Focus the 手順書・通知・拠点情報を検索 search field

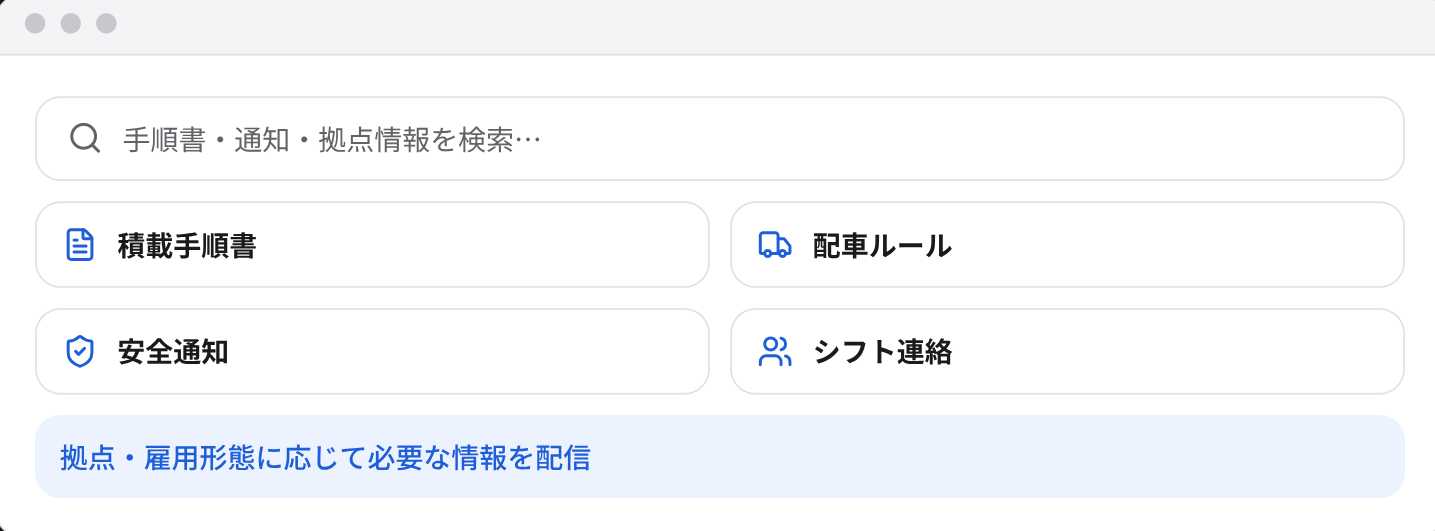pyautogui.click(x=720, y=139)
